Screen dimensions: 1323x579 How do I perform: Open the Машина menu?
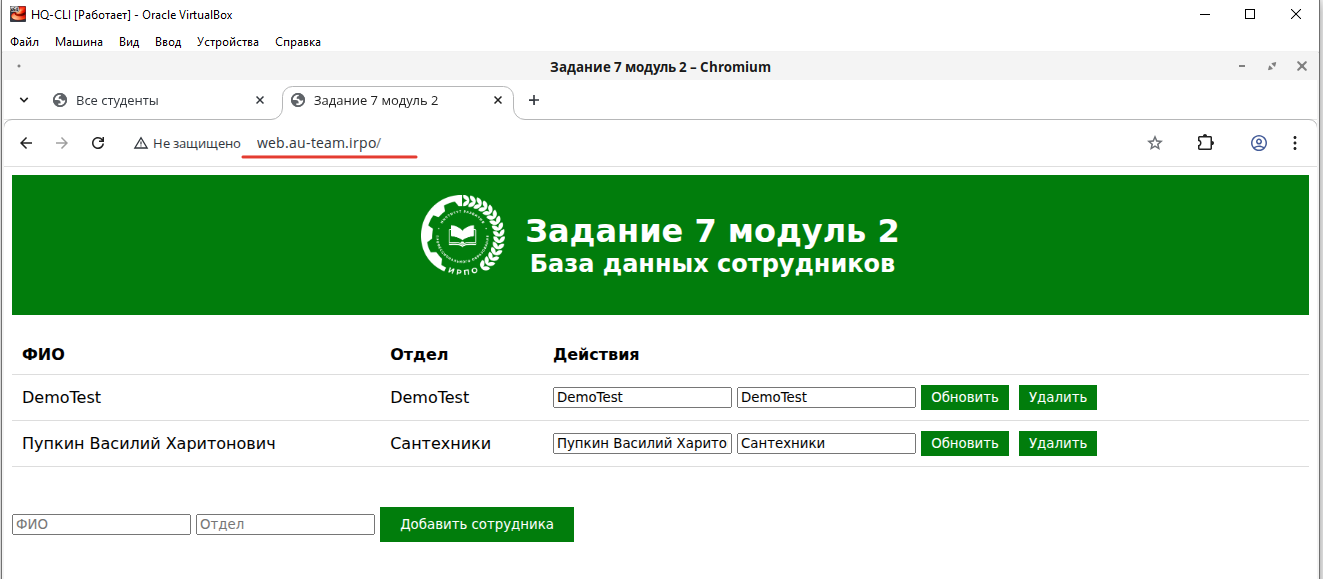tap(79, 42)
